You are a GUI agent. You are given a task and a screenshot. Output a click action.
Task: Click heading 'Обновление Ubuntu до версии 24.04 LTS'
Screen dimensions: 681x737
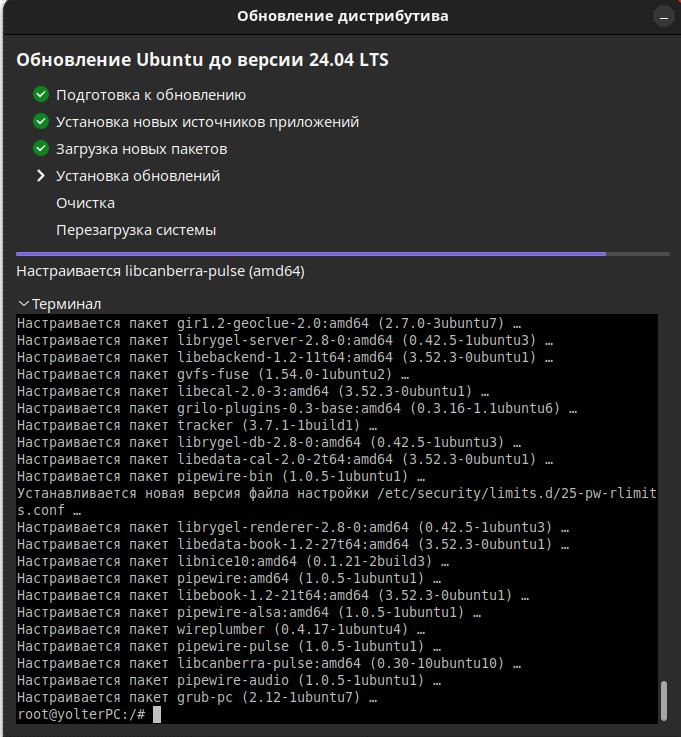202,60
